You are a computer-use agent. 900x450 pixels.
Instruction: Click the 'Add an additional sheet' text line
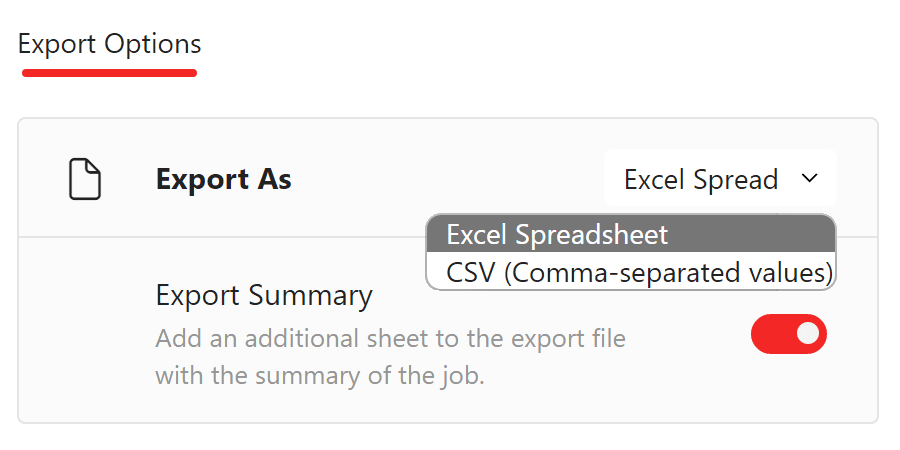point(390,339)
